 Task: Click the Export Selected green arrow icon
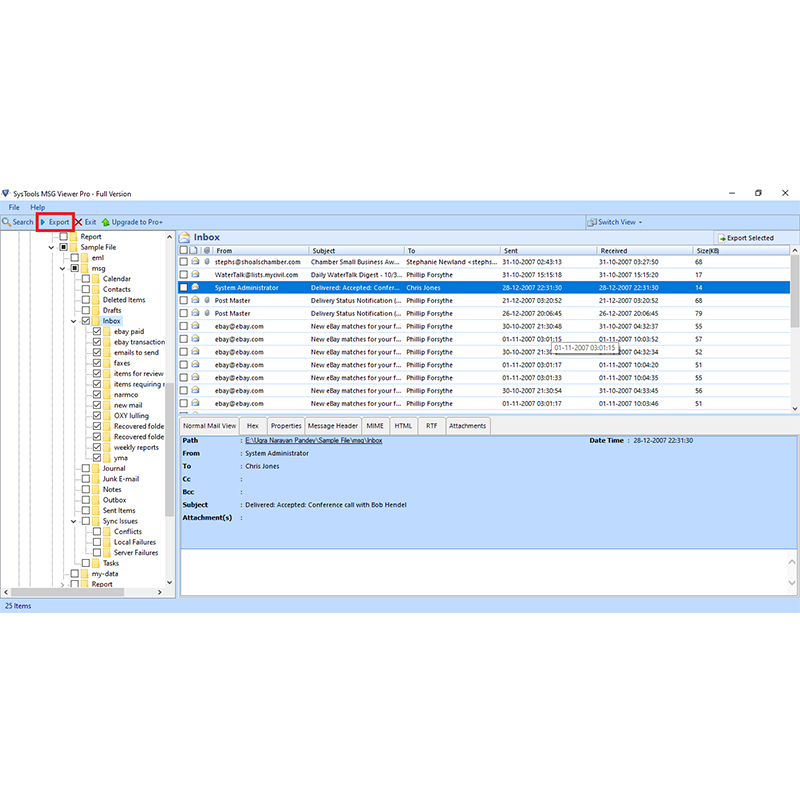[722, 238]
